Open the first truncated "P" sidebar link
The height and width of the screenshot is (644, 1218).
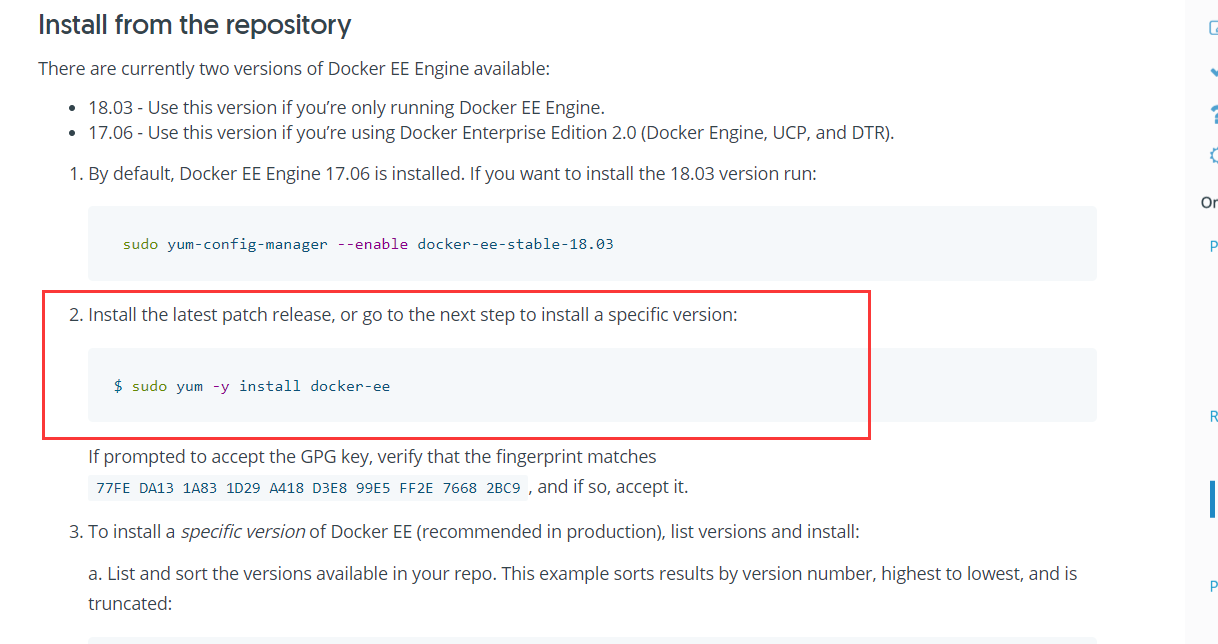[x=1213, y=246]
